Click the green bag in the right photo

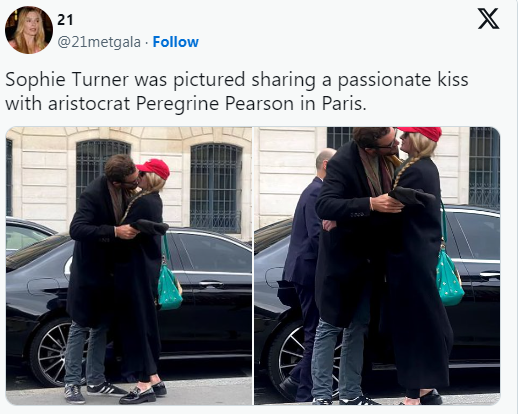449,277
